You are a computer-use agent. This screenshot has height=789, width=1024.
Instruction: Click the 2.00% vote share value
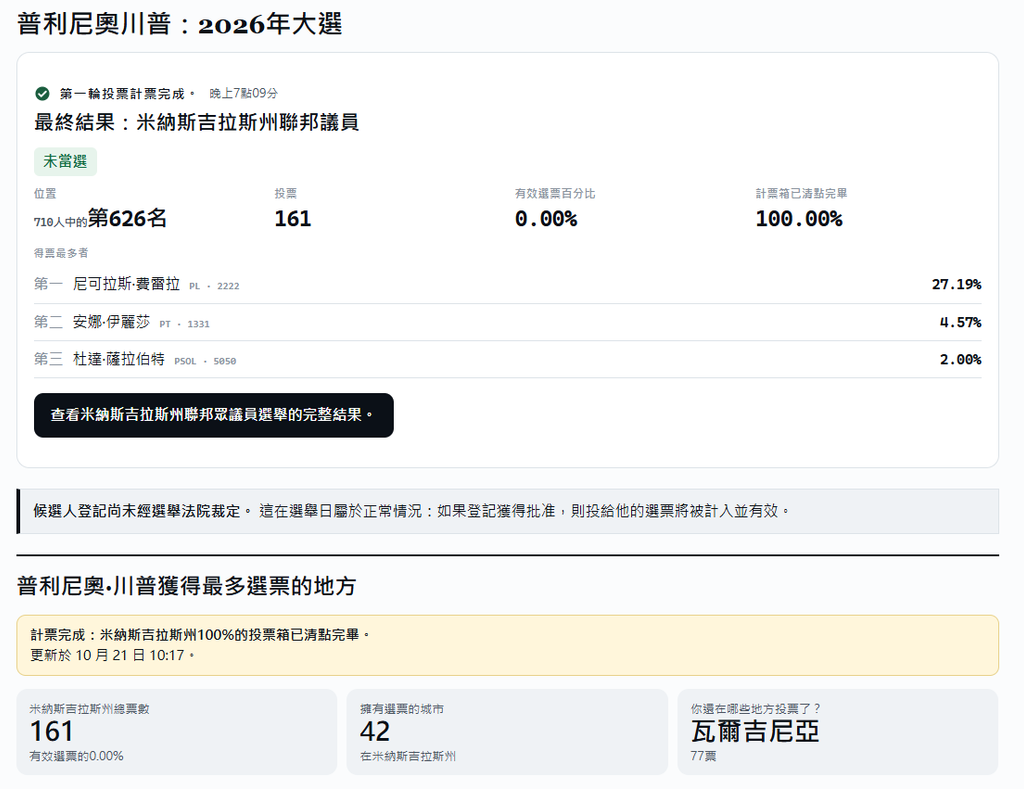pos(960,359)
